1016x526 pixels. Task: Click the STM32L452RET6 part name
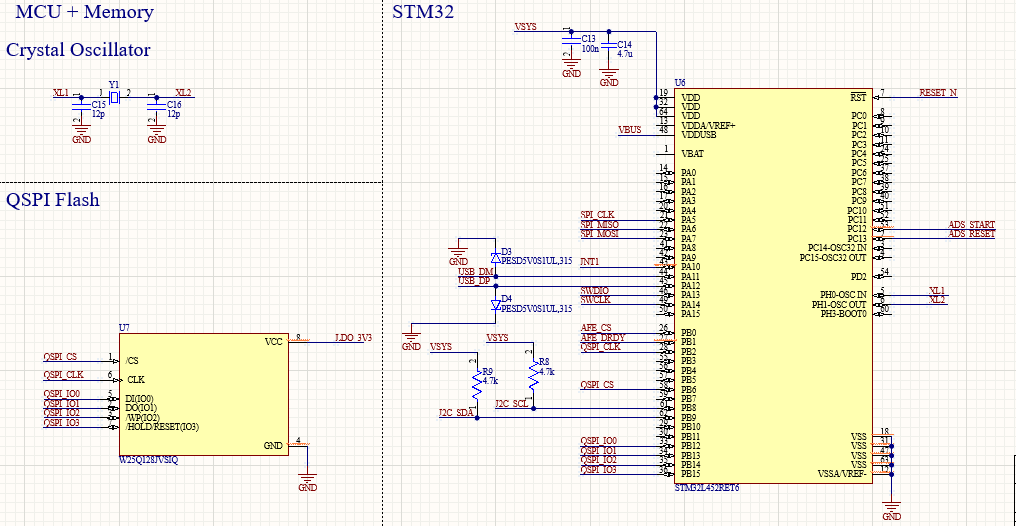[x=706, y=488]
